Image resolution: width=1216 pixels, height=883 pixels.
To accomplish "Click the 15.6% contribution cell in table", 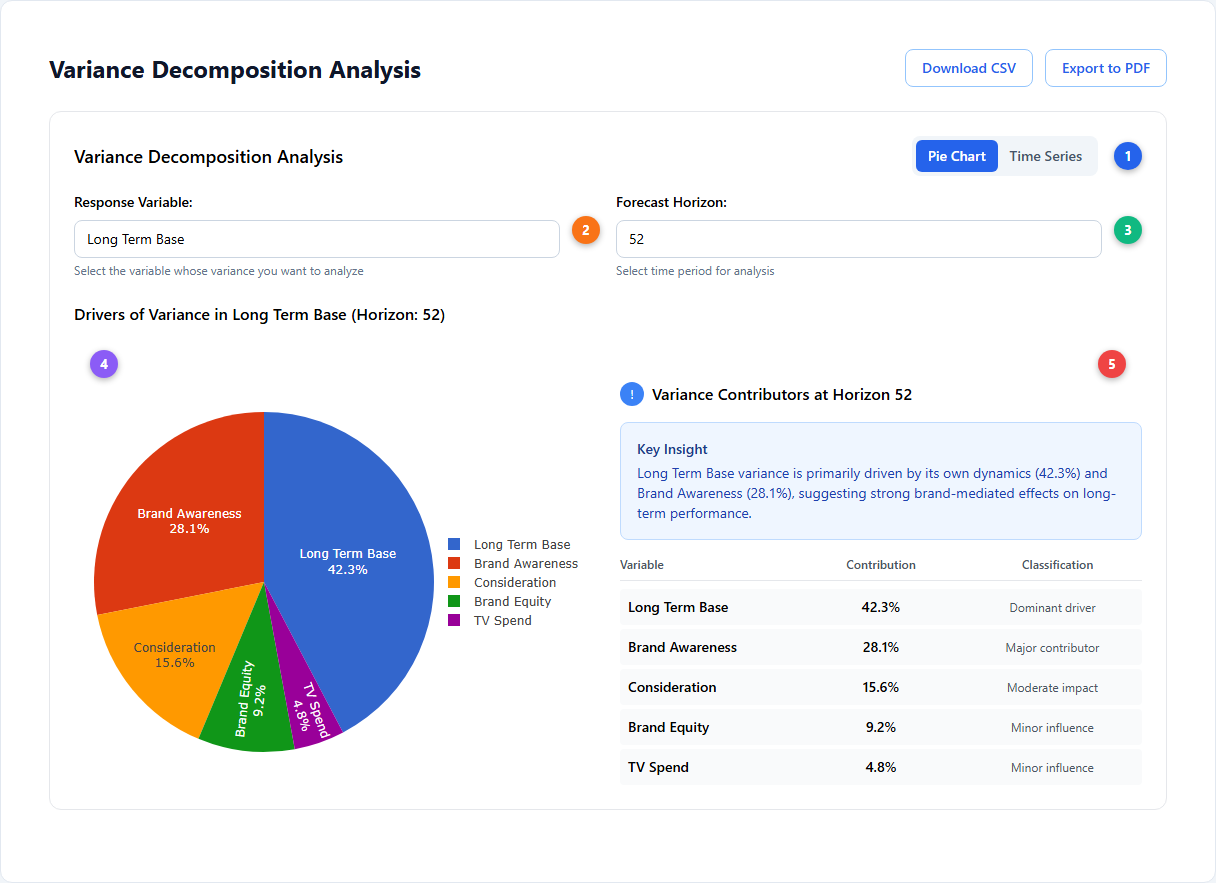I will point(881,687).
